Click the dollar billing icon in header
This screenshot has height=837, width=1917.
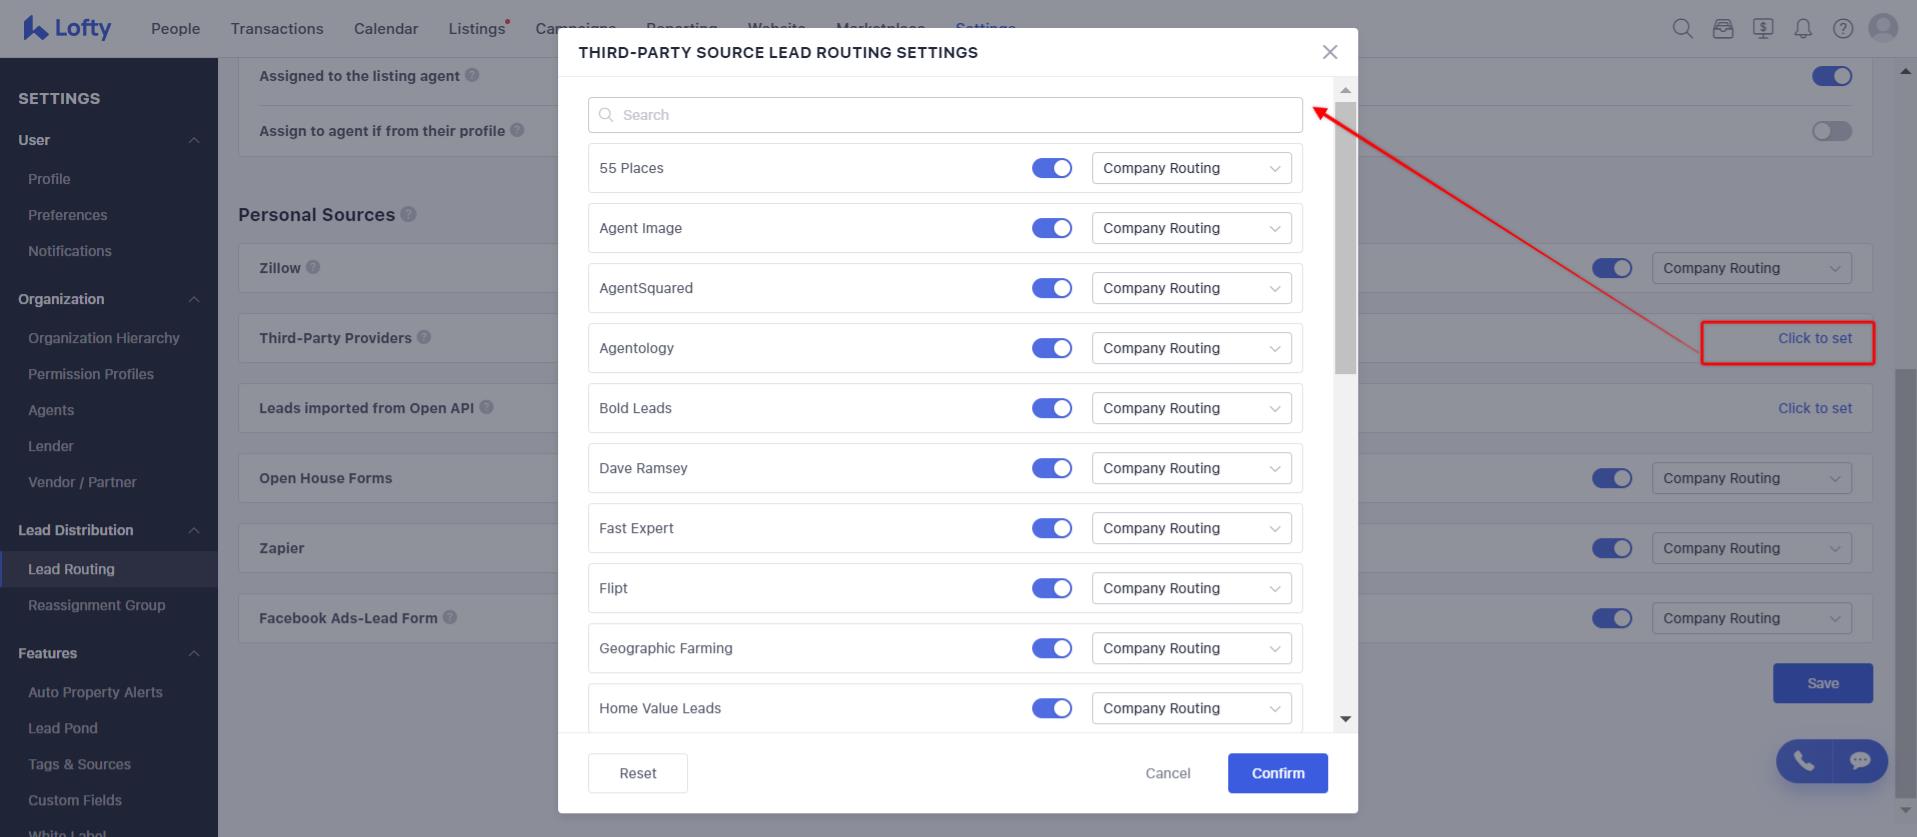[x=1763, y=28]
